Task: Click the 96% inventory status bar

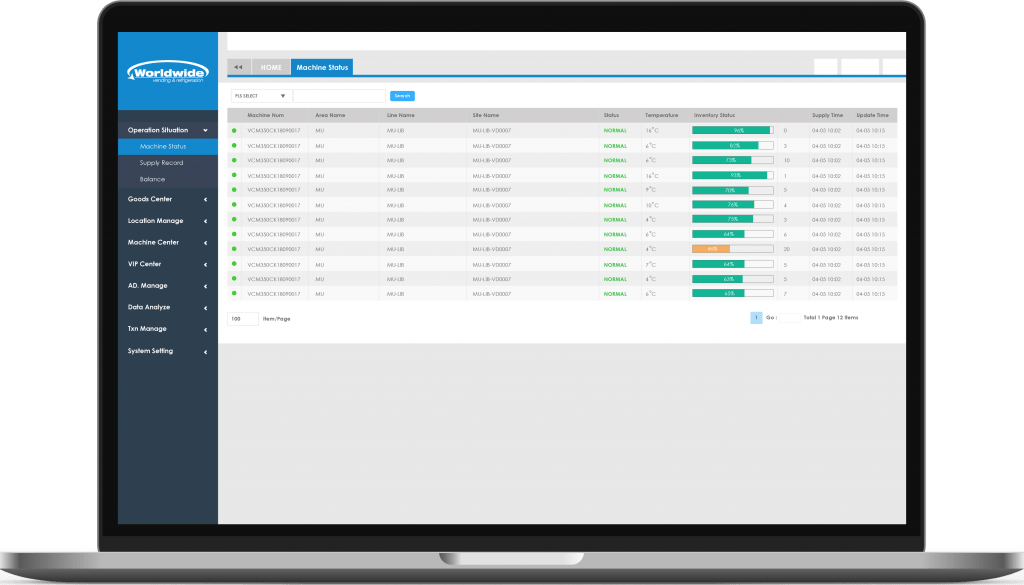Action: 732,130
